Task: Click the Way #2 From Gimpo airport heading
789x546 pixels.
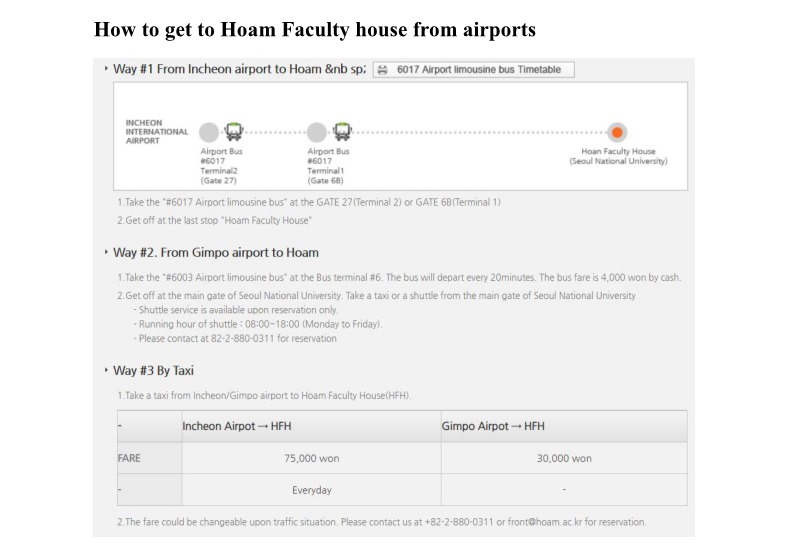Action: [x=216, y=253]
